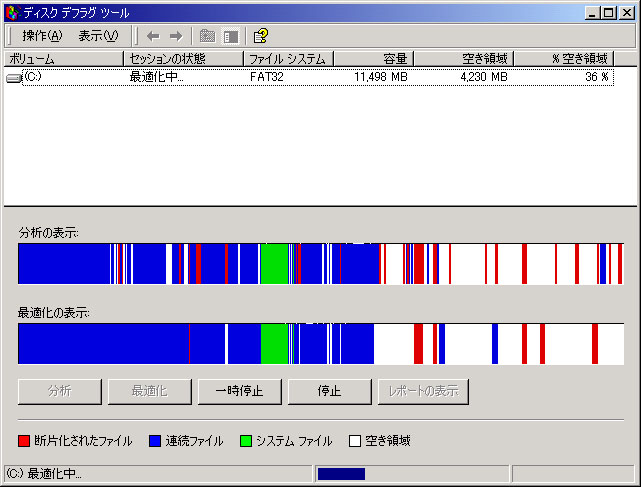Sort by the ボリューム column header
641x487 pixels.
click(63, 59)
